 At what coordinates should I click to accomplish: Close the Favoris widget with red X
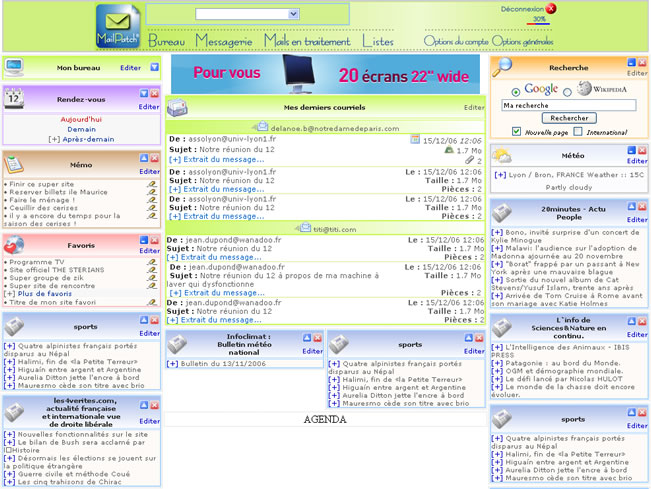[x=155, y=241]
